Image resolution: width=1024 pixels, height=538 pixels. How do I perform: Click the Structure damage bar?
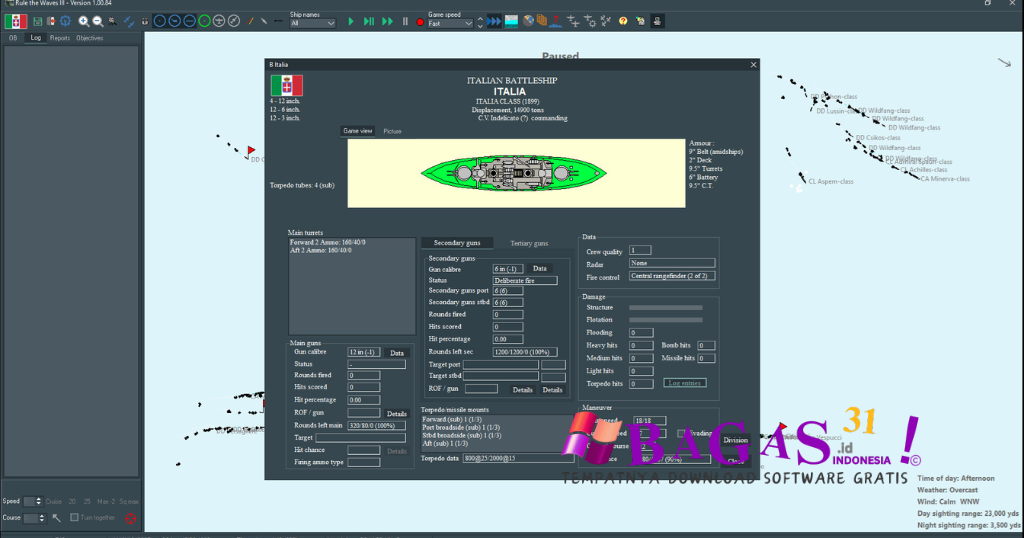click(665, 308)
